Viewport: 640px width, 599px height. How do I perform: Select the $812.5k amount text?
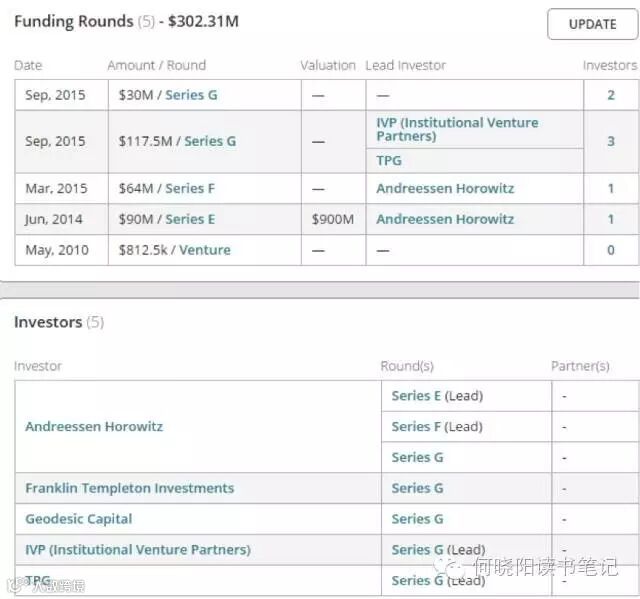coord(143,250)
